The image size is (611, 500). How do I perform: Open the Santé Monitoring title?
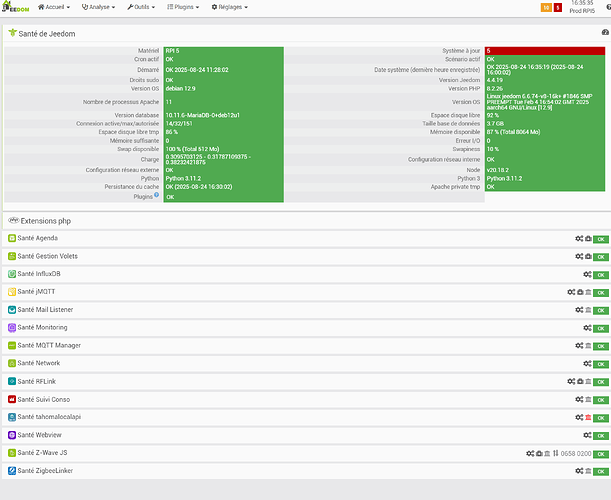[42, 327]
